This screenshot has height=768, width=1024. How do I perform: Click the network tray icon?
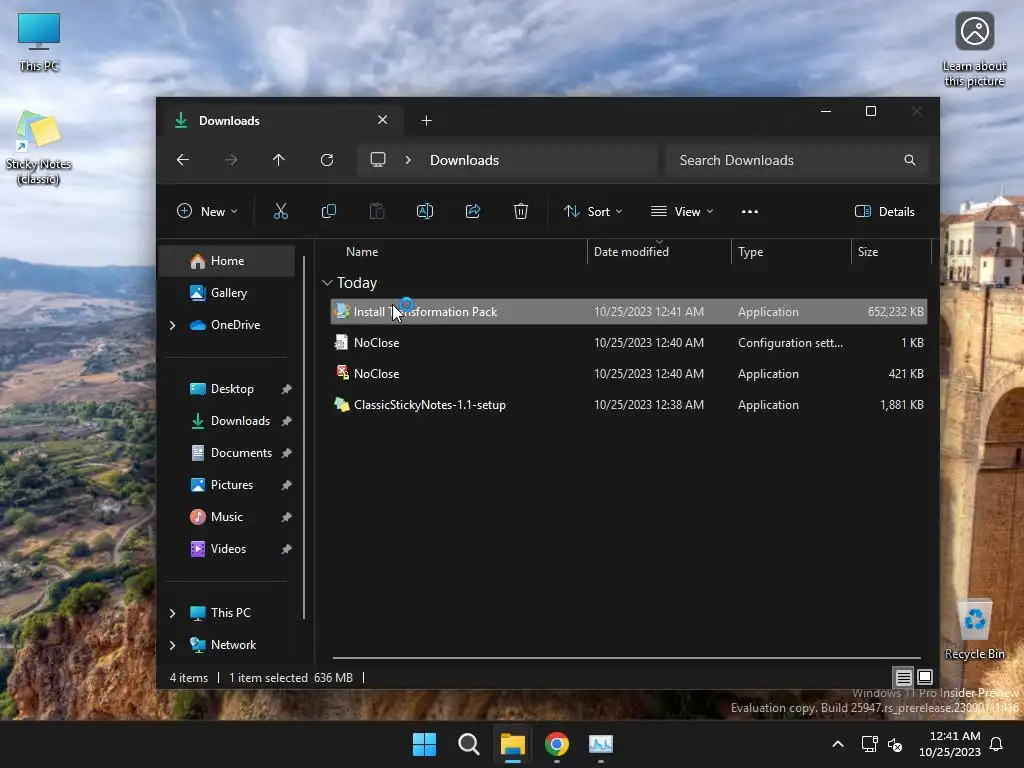pos(869,744)
